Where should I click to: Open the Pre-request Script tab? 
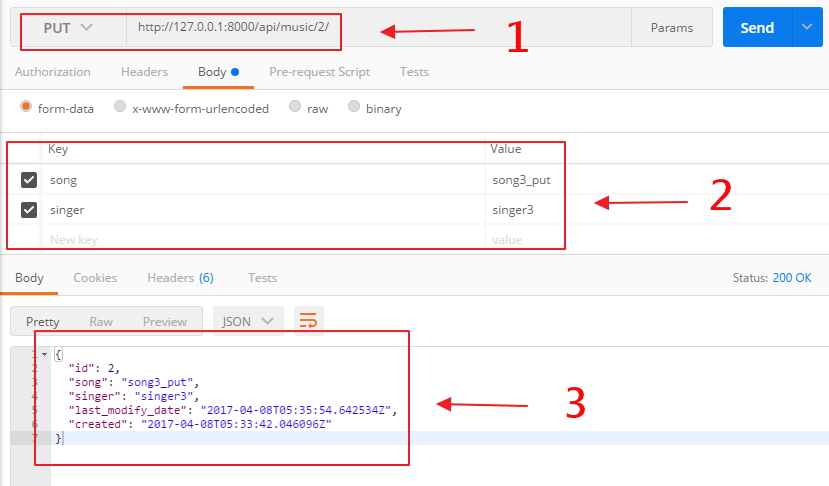319,72
